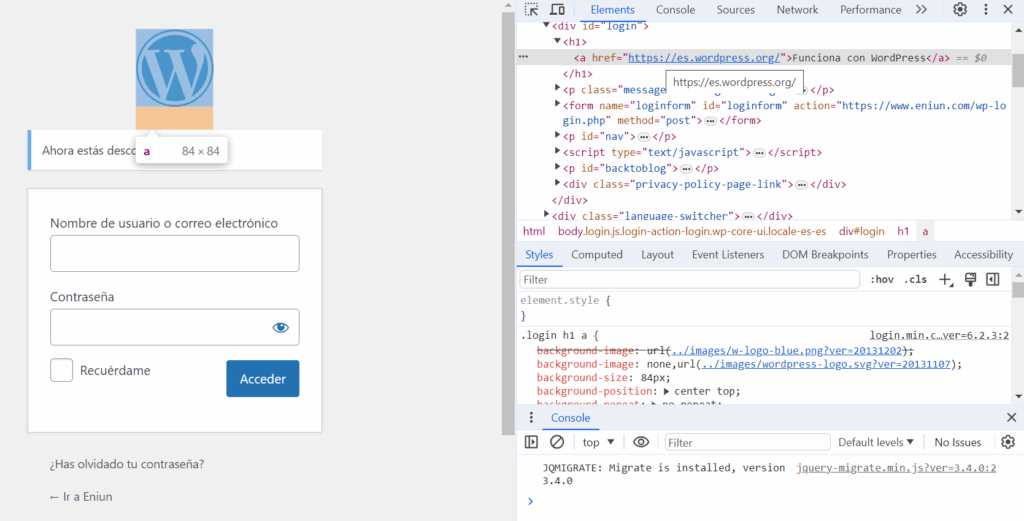The height and width of the screenshot is (521, 1024).
Task: Open the Network tab
Action: tap(797, 10)
